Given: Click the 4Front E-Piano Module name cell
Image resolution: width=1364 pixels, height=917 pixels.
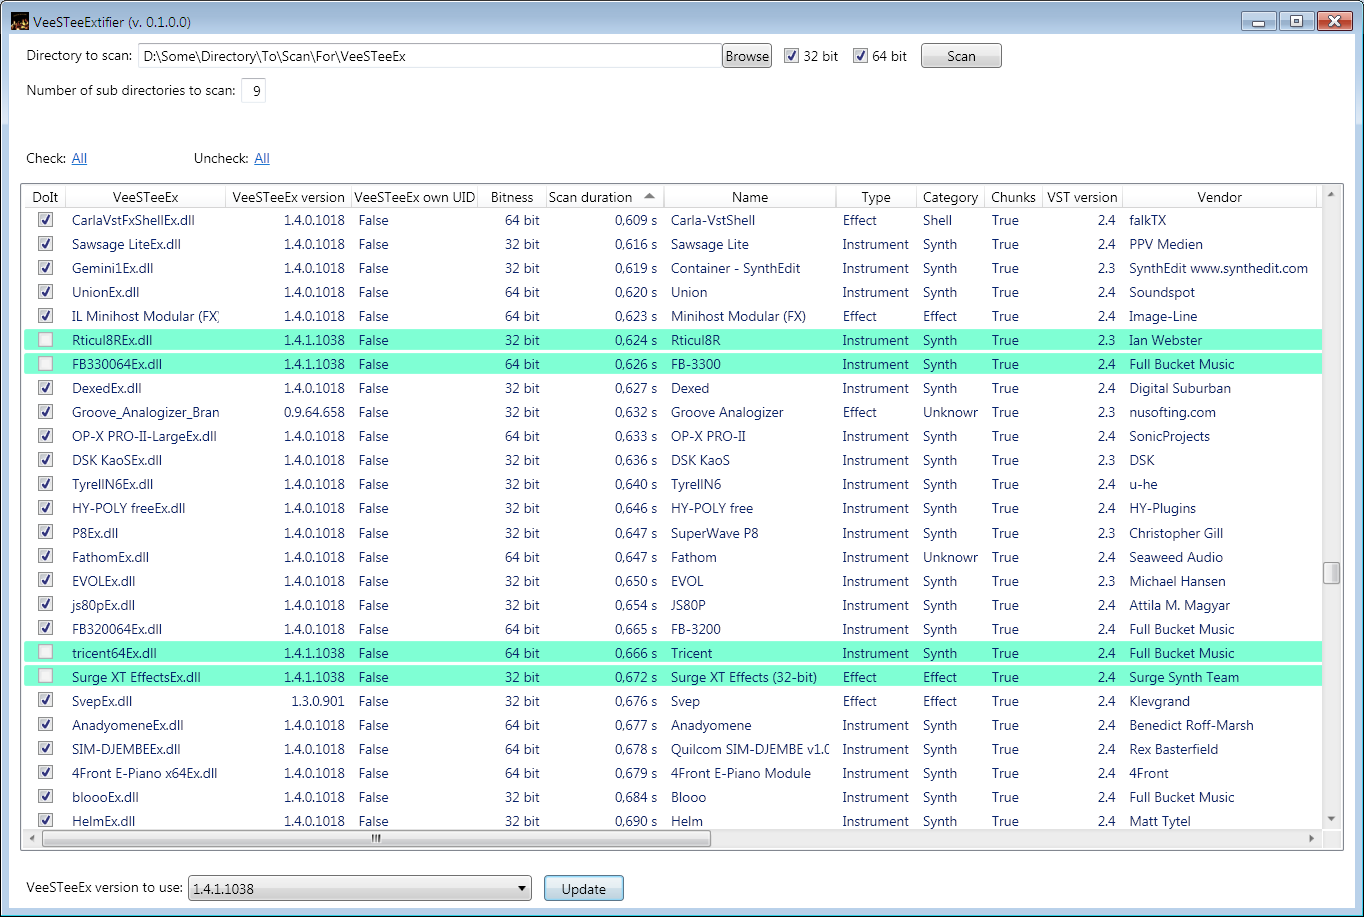Looking at the screenshot, I should (x=741, y=773).
